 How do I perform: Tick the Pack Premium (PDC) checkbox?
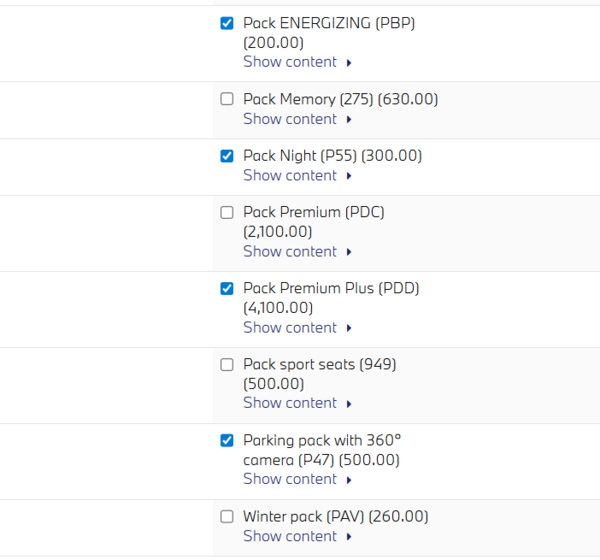[x=227, y=212]
